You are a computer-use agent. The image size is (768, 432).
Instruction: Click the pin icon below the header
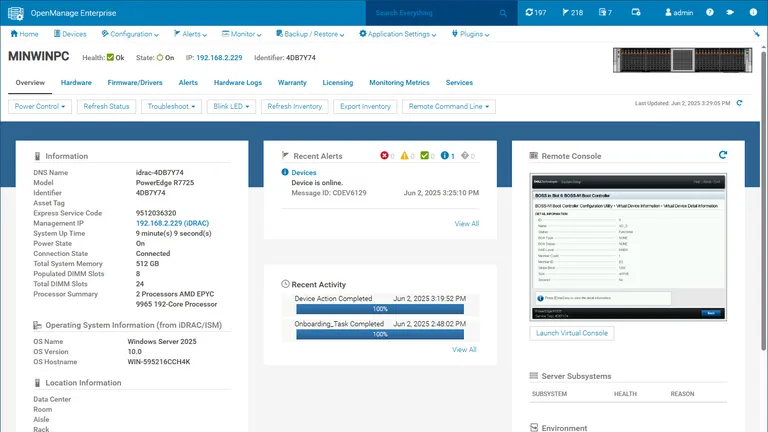pyautogui.click(x=757, y=34)
